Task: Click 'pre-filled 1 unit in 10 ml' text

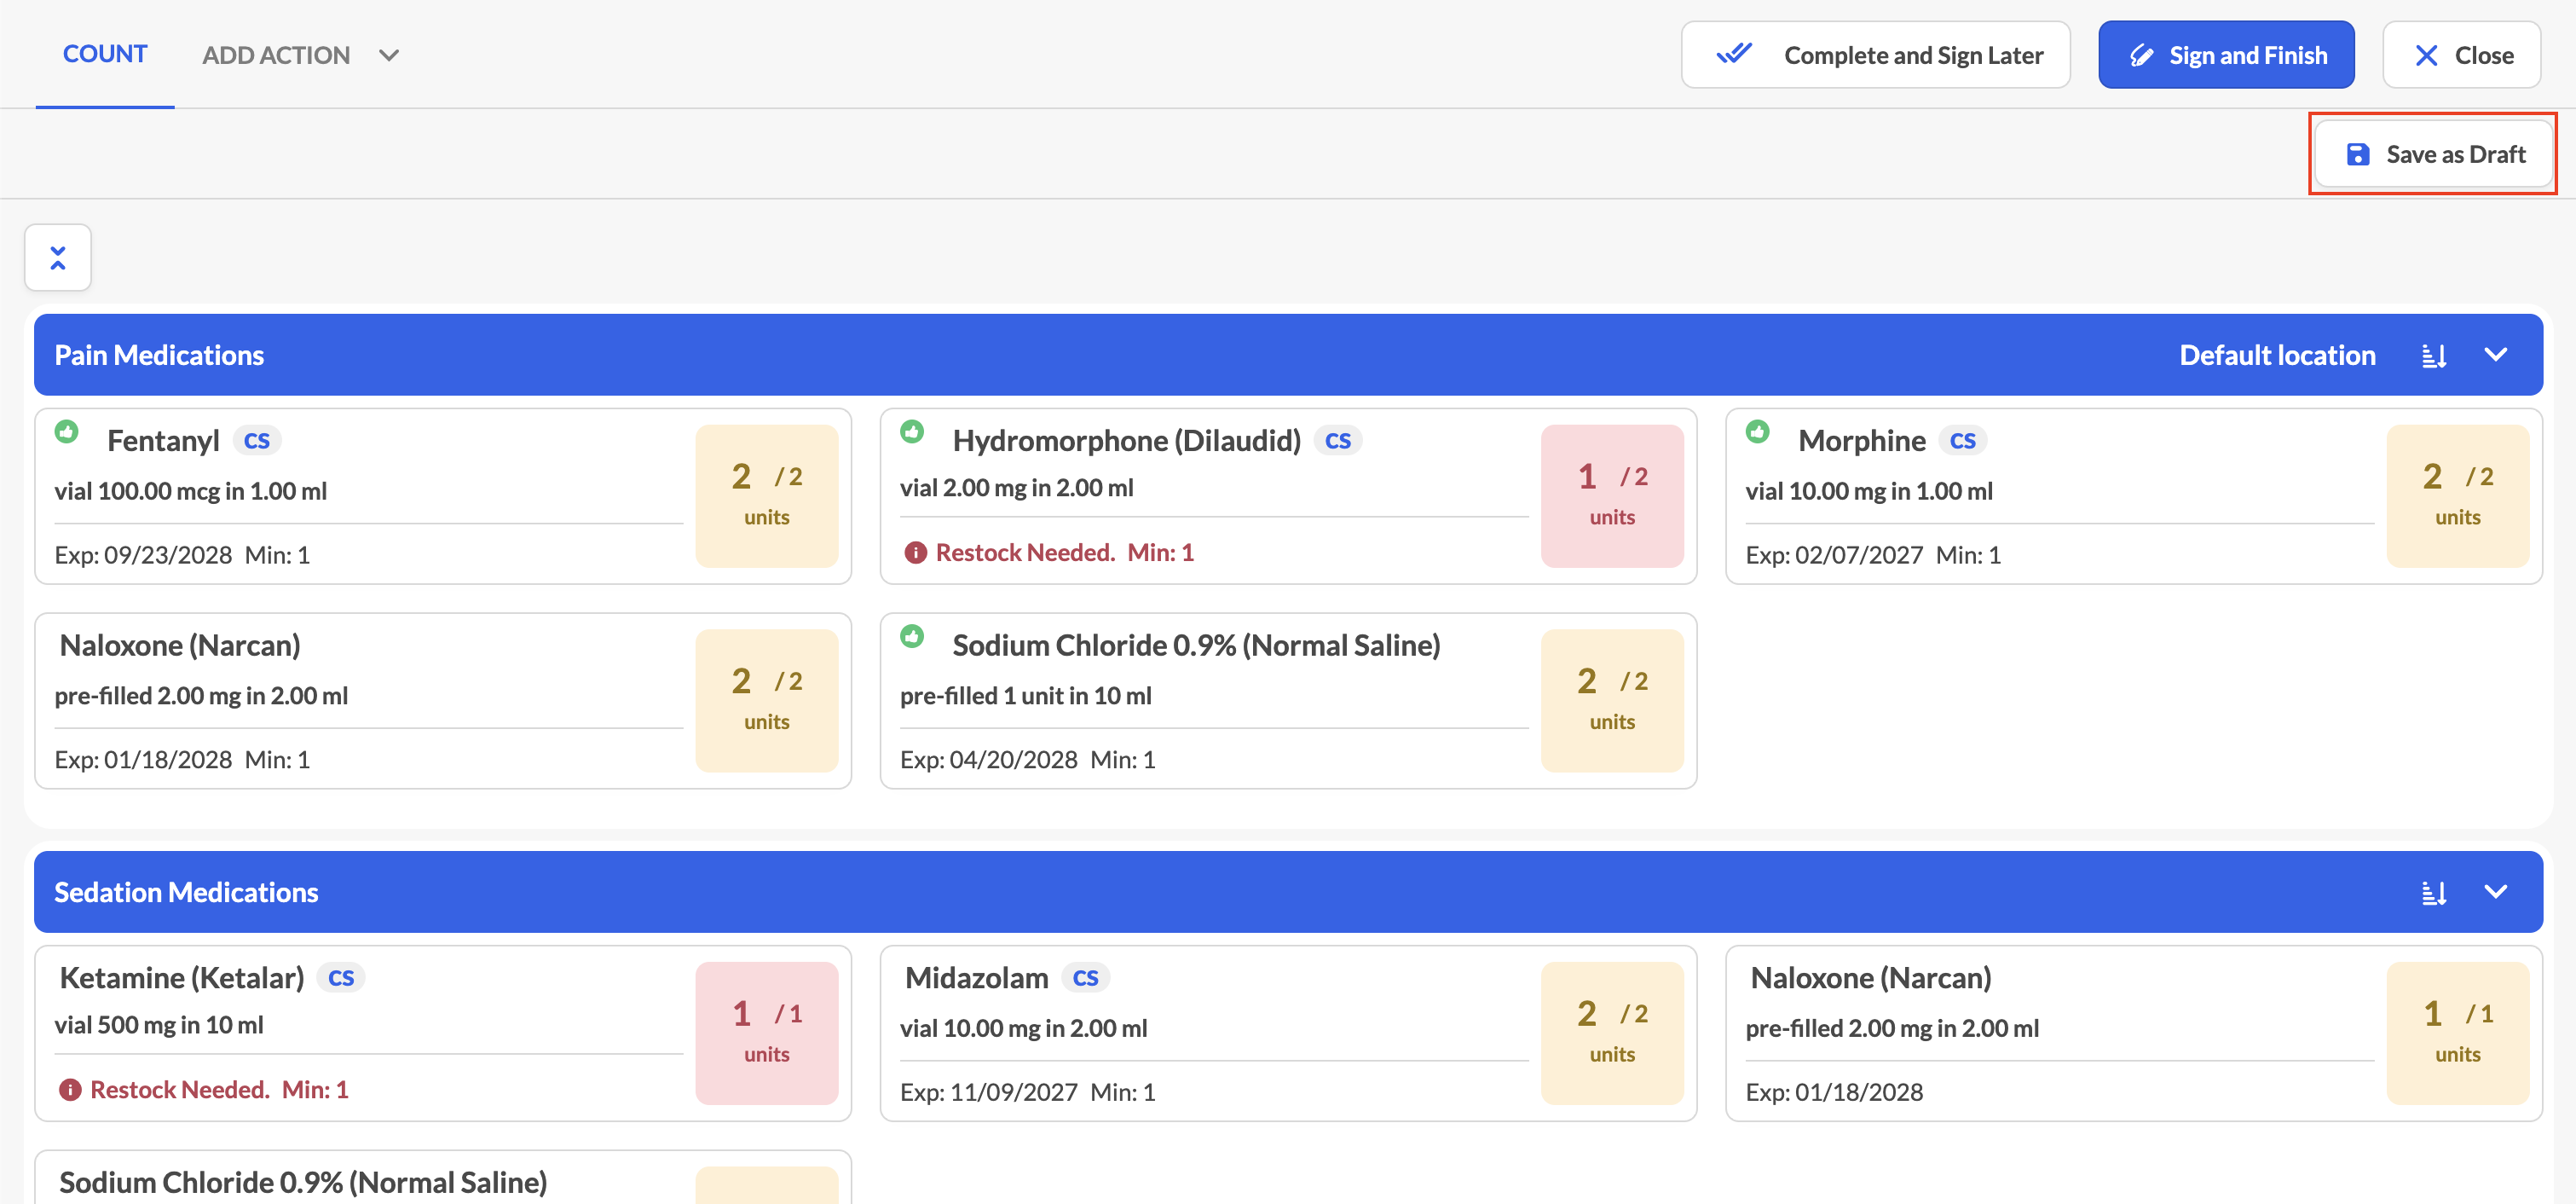Action: [x=1026, y=696]
